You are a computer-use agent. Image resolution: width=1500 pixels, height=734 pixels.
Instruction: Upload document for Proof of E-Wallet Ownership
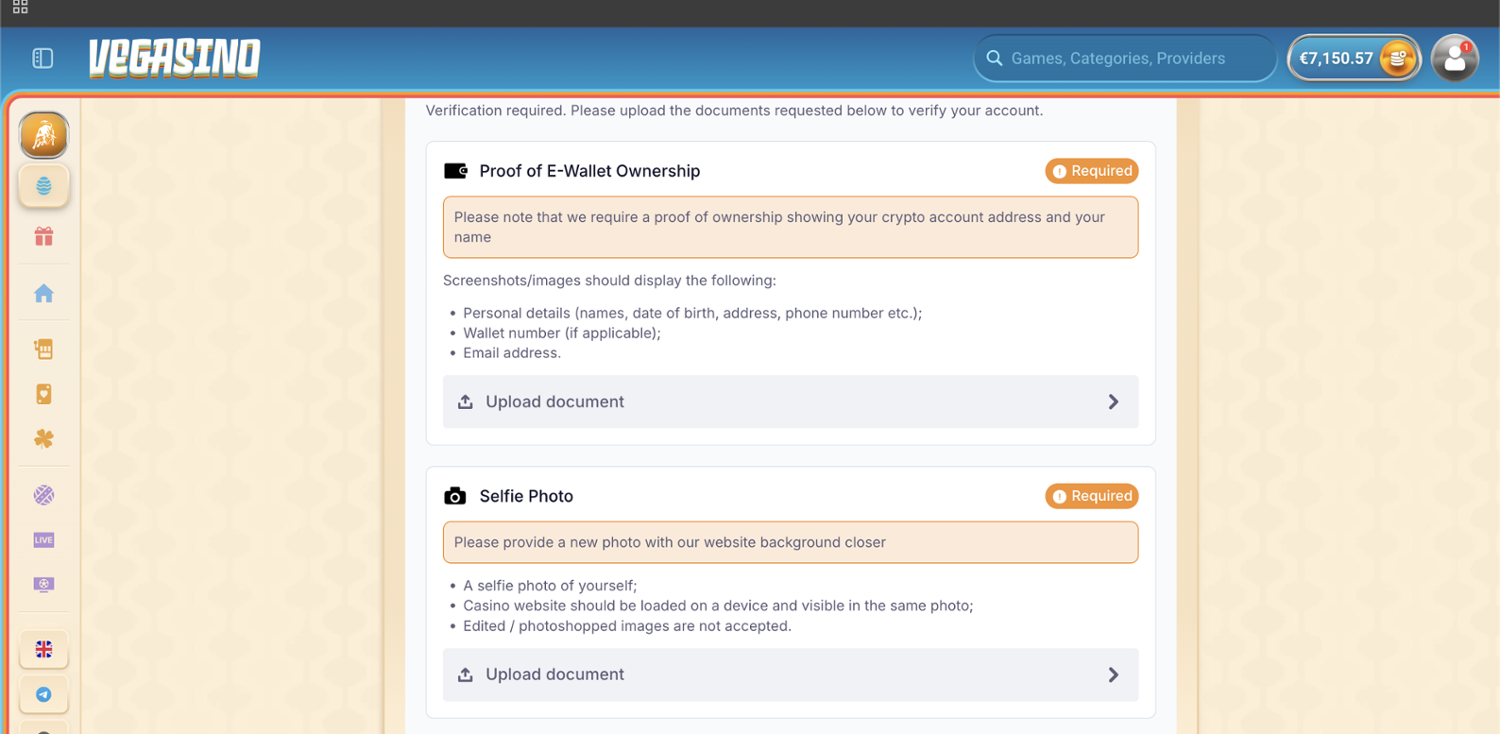(555, 402)
